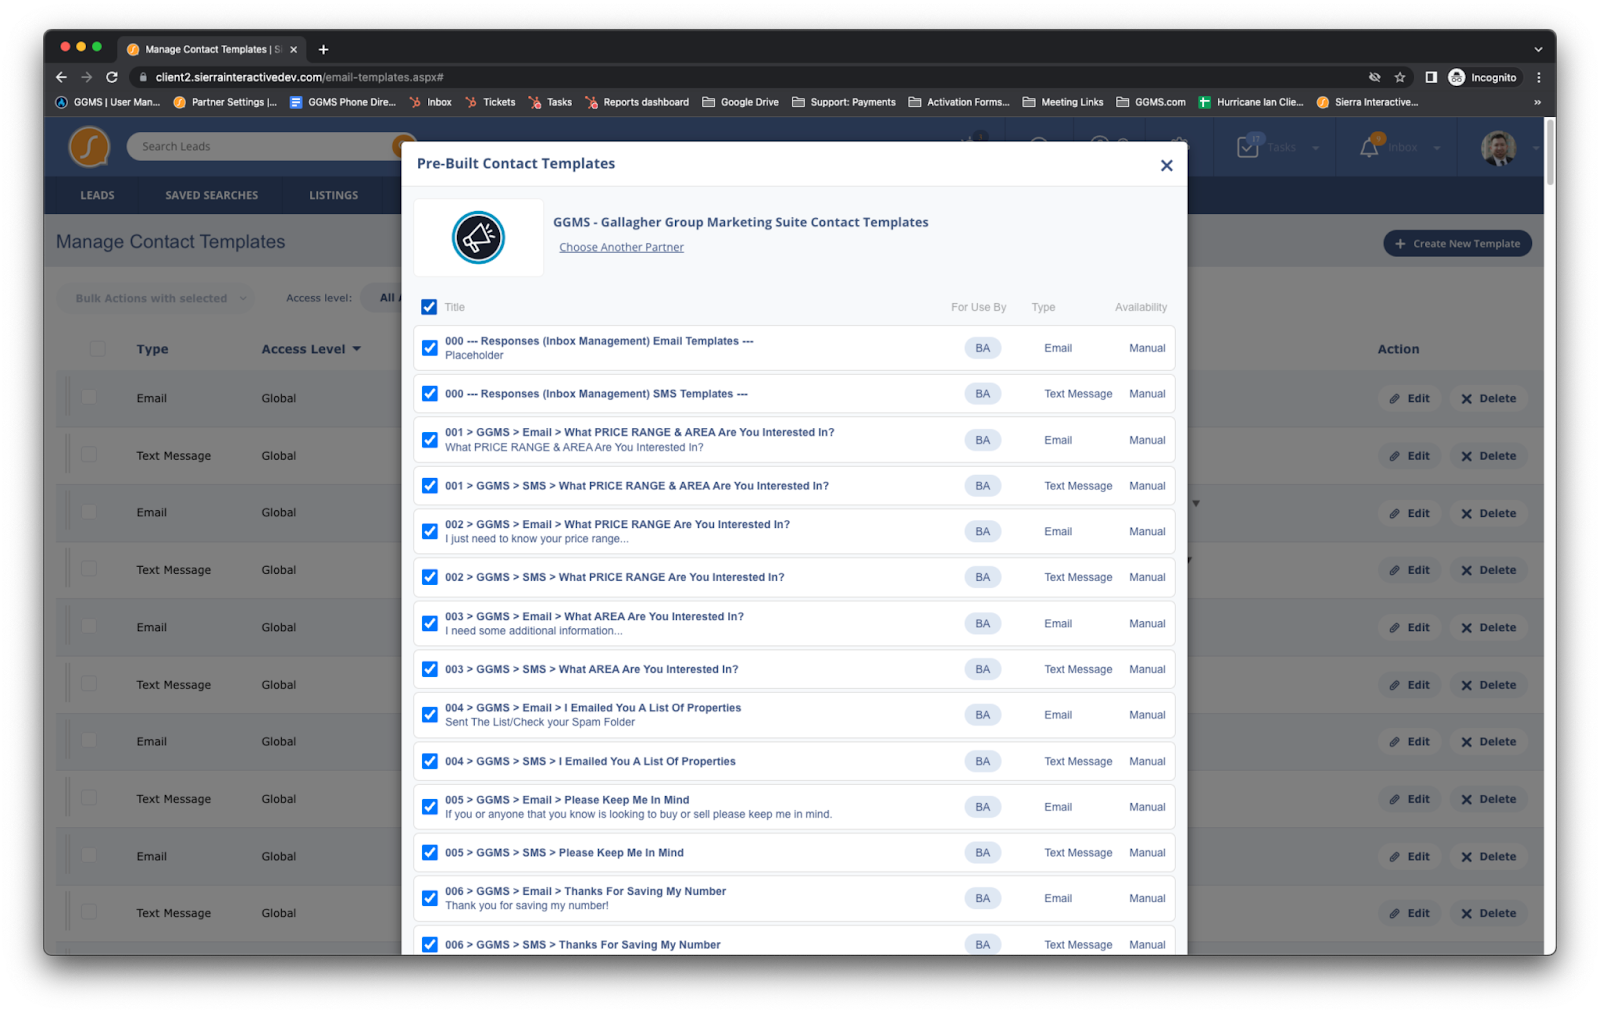1600x1013 pixels.
Task: Click the GGMS megaphone partner logo
Action: (478, 238)
